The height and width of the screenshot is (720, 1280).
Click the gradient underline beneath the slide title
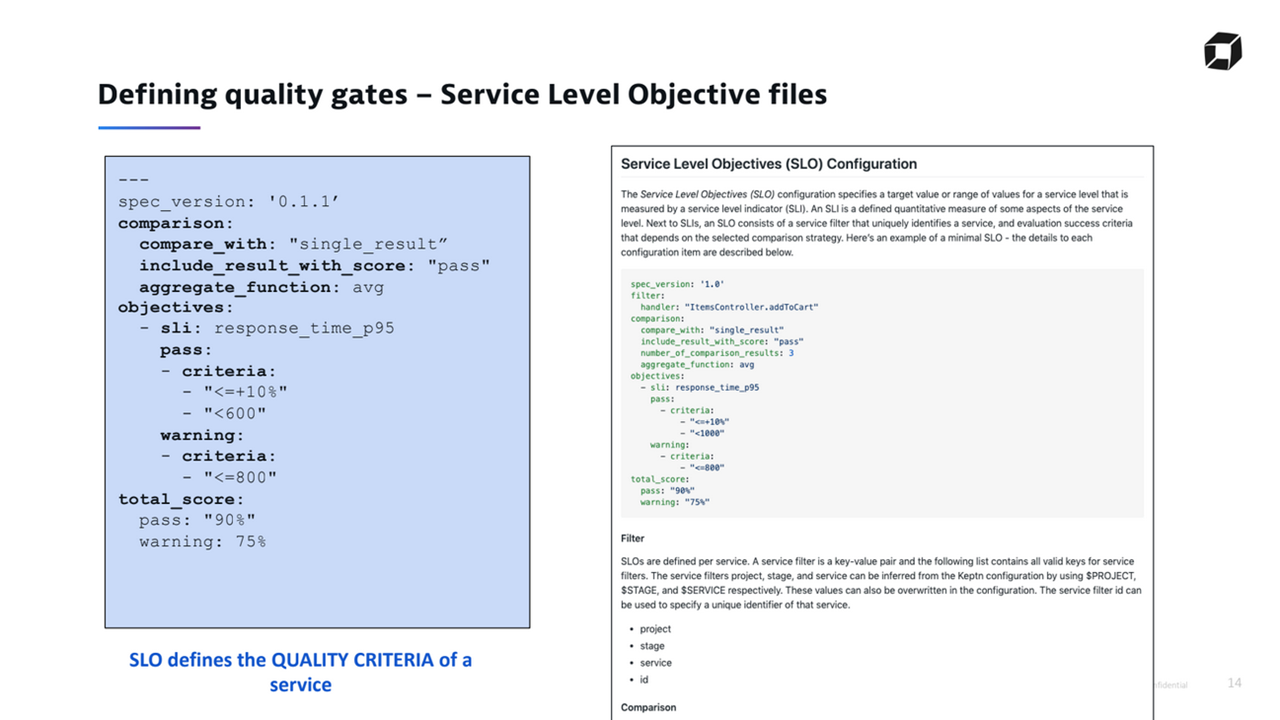149,128
